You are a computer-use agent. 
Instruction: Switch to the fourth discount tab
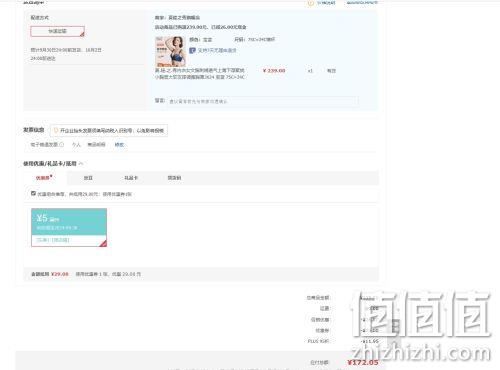pos(174,178)
